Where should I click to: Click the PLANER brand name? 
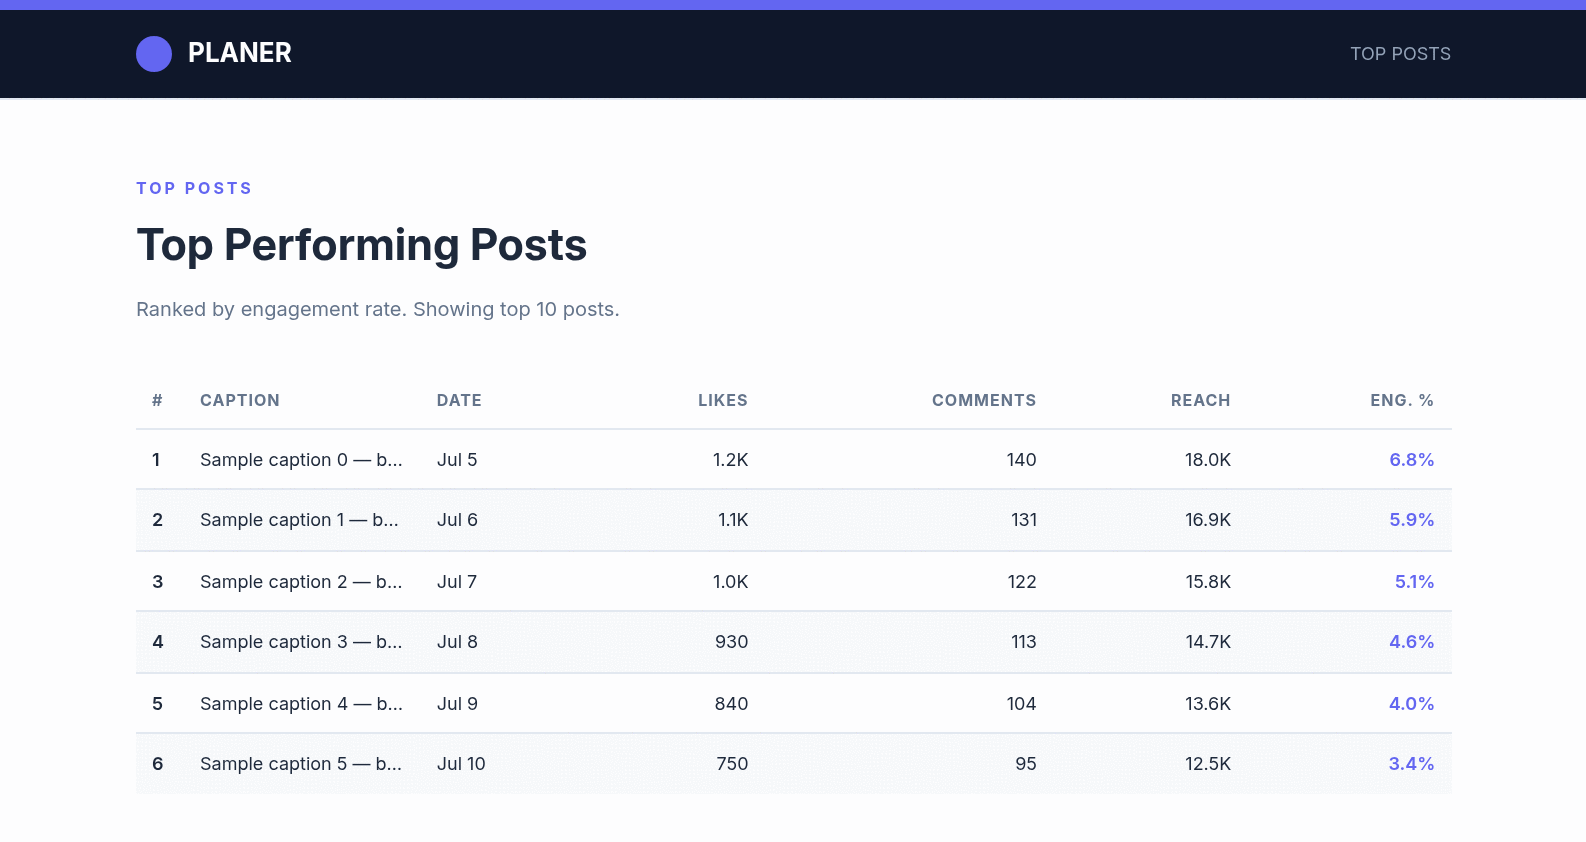coord(240,53)
